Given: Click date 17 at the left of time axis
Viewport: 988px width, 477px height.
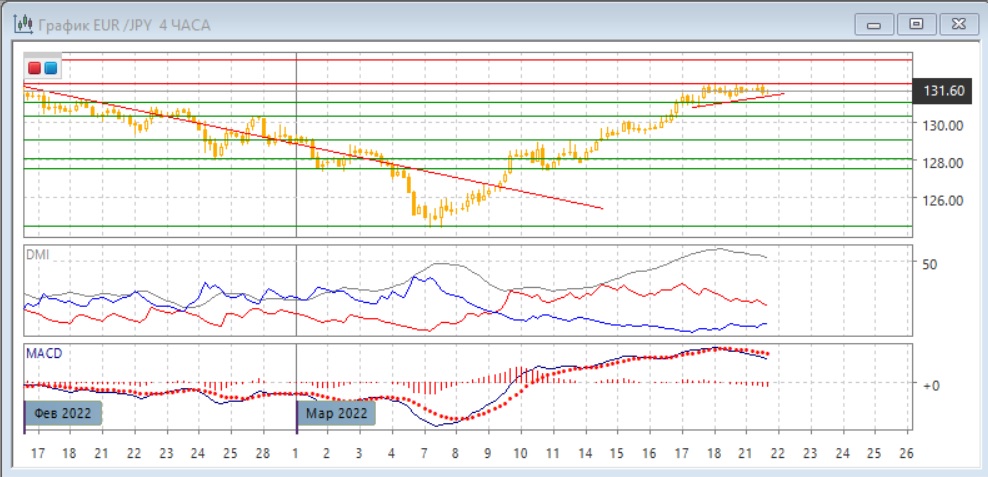Looking at the screenshot, I should [38, 452].
